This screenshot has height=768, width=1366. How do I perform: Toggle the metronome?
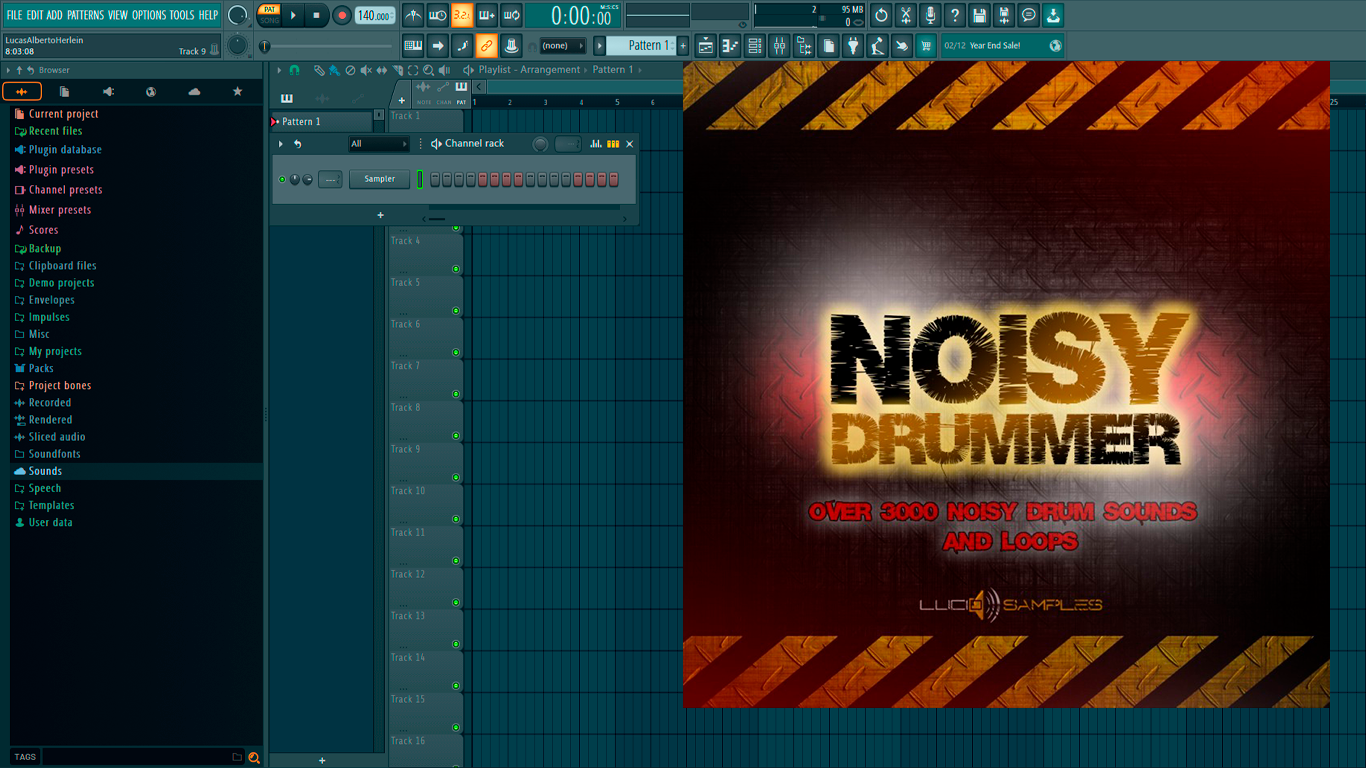click(413, 15)
